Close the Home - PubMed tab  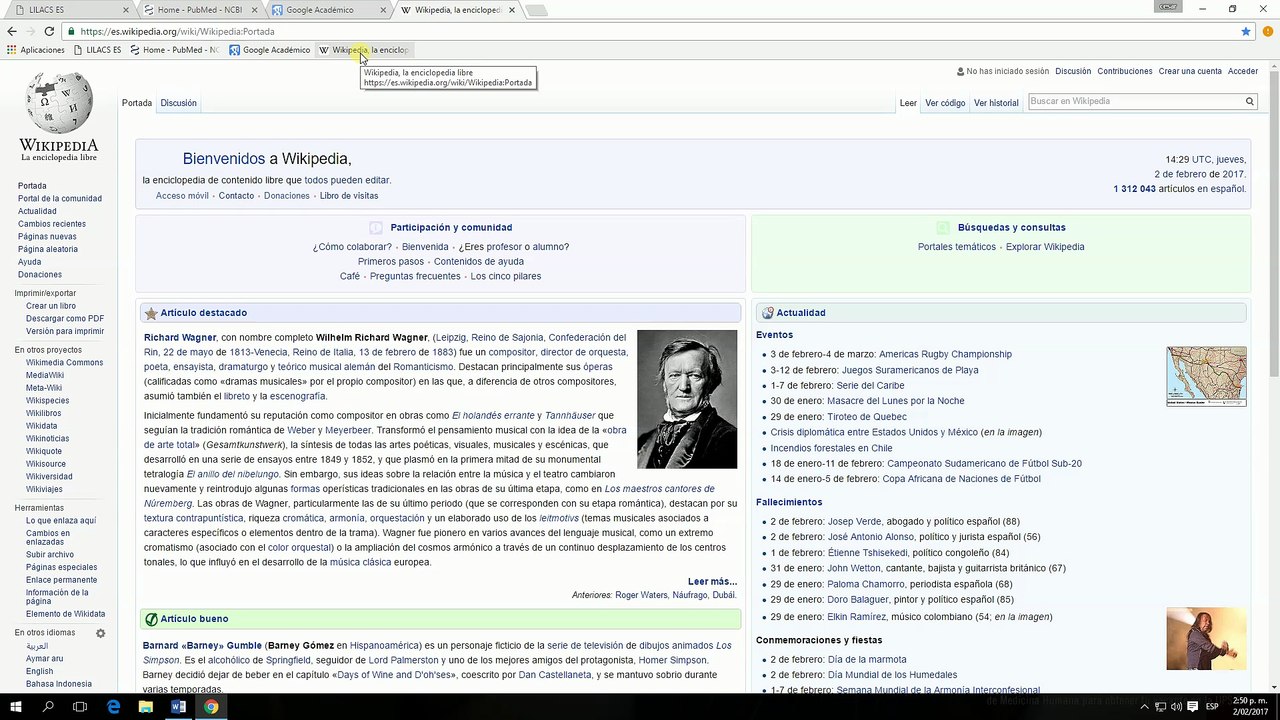pos(254,10)
